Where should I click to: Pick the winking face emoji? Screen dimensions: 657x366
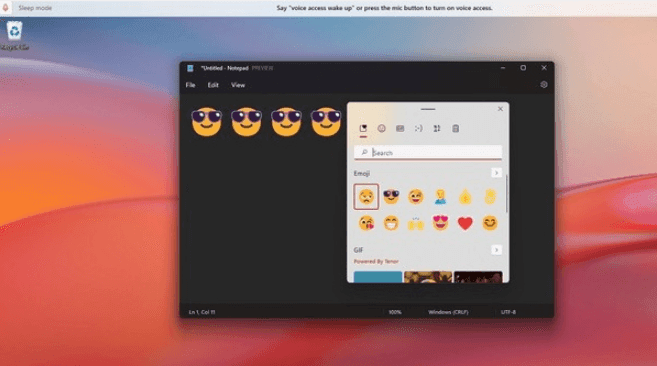click(416, 197)
